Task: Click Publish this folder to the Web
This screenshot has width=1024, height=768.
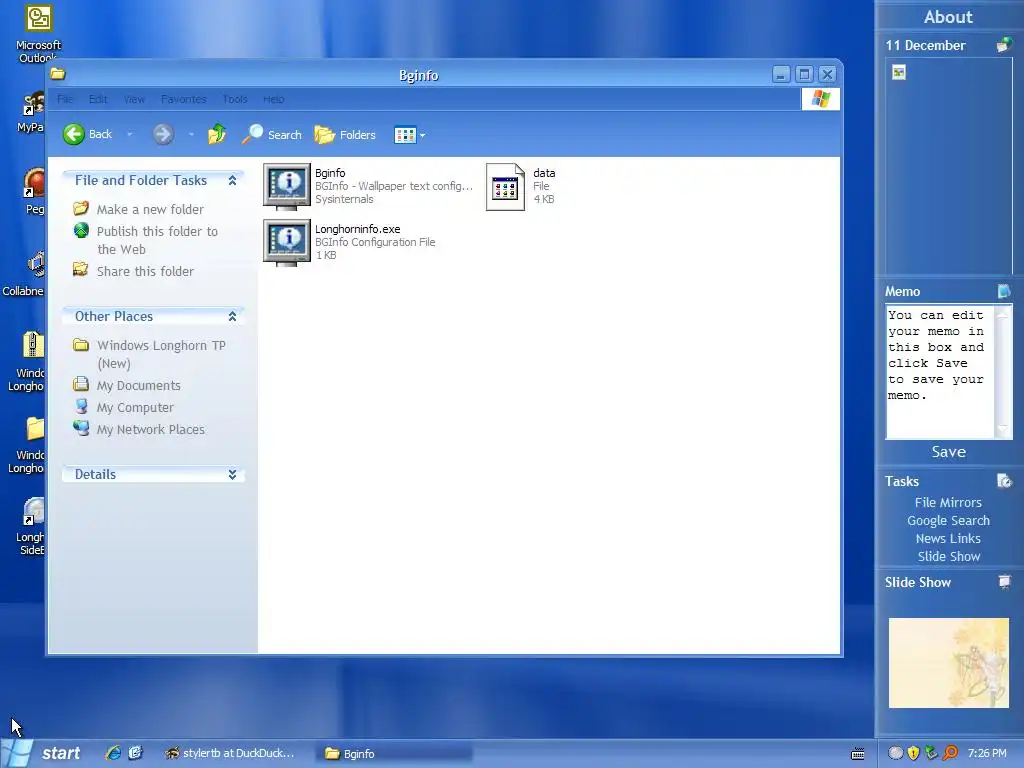Action: point(157,240)
